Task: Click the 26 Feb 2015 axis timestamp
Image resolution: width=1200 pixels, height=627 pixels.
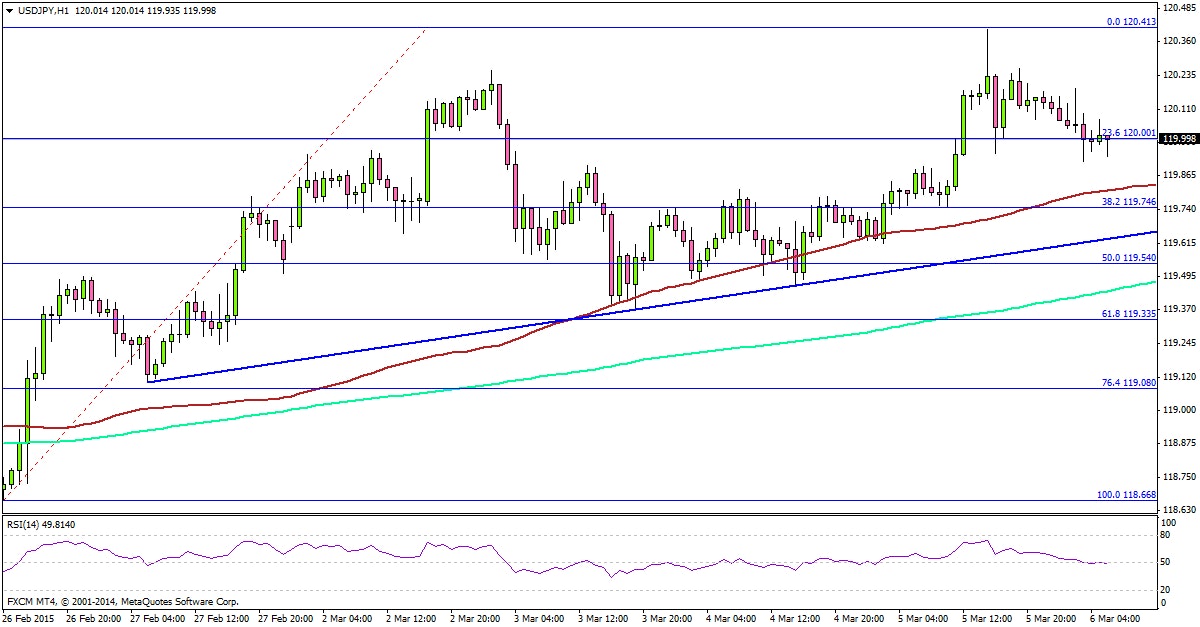Action: [x=30, y=617]
